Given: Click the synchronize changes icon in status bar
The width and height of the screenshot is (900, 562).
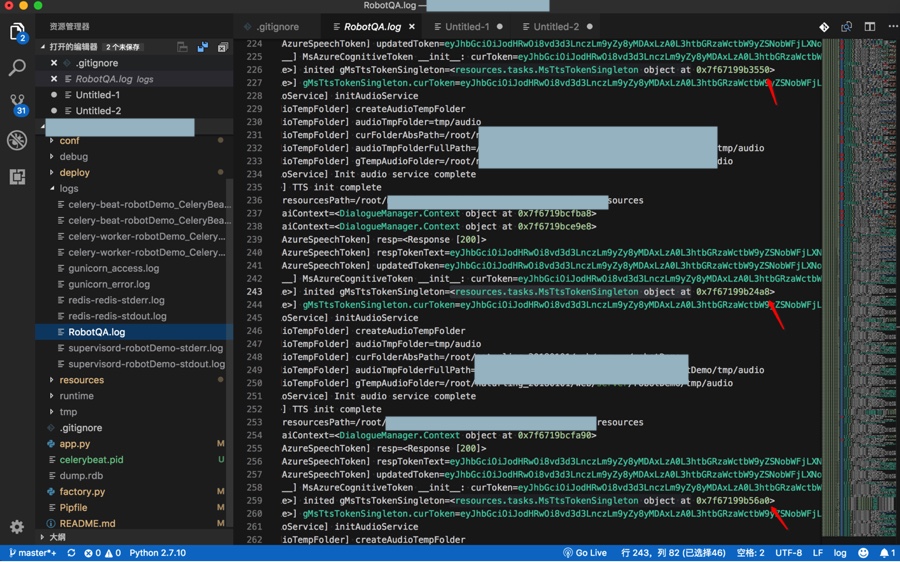Looking at the screenshot, I should (x=71, y=553).
